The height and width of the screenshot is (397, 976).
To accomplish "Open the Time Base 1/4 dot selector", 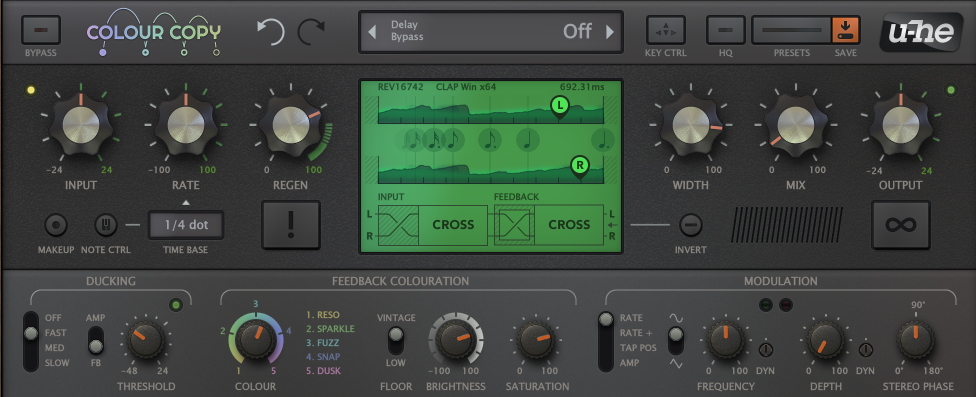I will pos(186,225).
